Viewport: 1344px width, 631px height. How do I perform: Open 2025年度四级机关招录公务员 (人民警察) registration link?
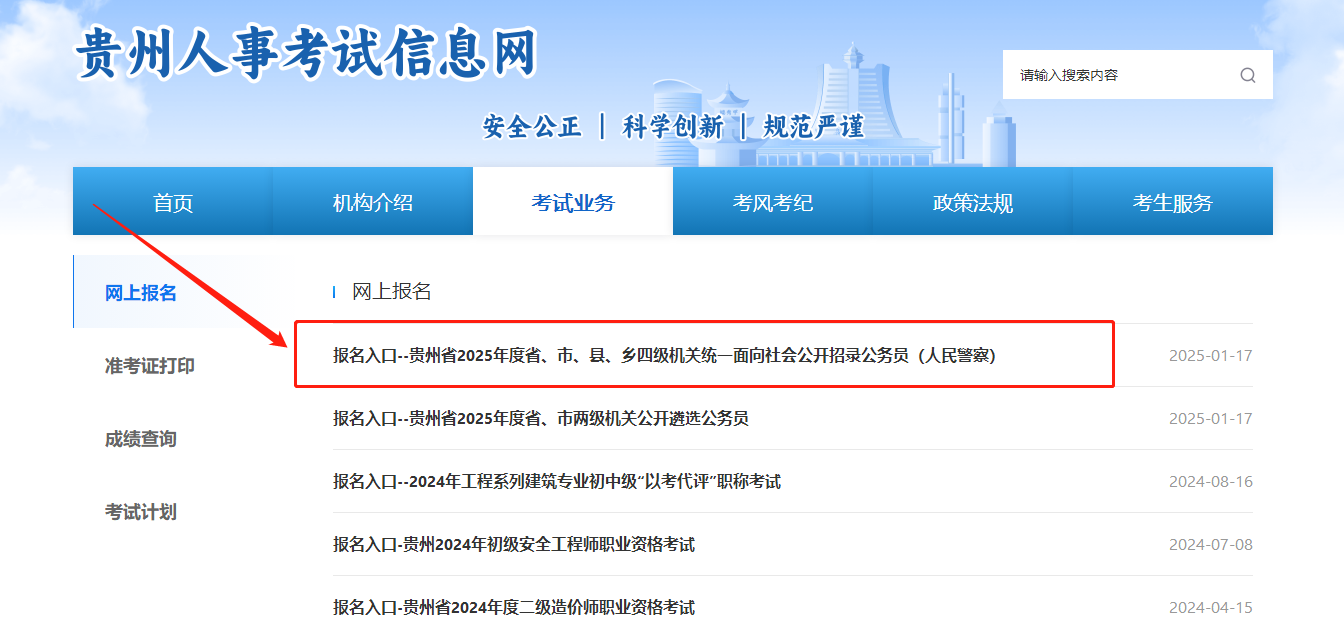[664, 355]
